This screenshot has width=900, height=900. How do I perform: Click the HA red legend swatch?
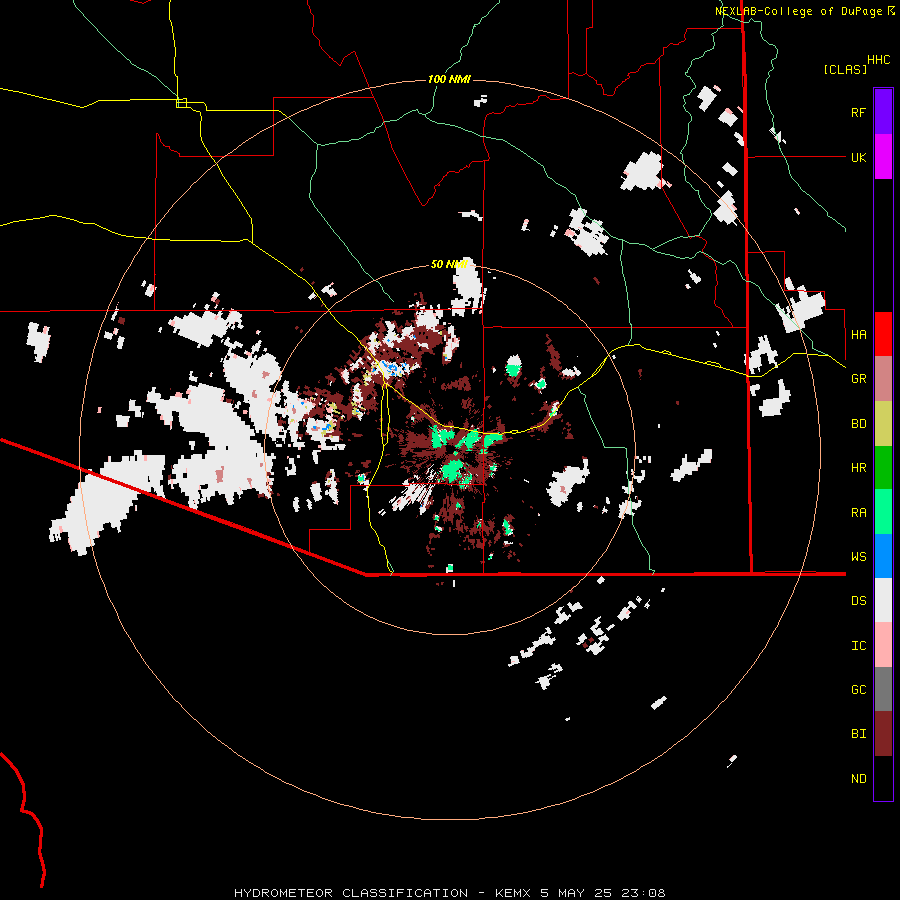point(883,334)
